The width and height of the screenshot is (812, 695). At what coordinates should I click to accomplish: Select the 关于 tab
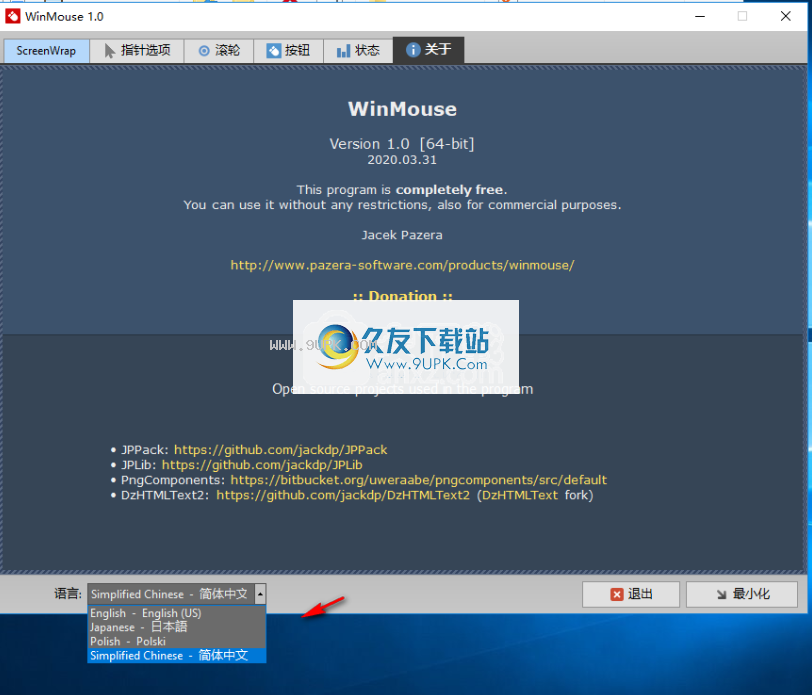(x=428, y=50)
